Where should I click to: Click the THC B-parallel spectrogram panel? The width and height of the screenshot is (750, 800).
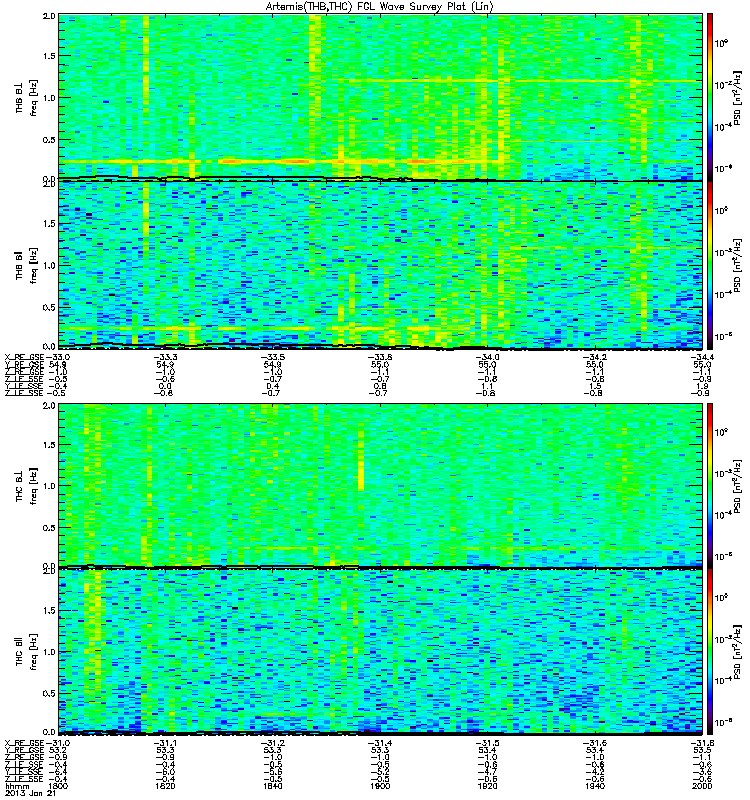point(380,652)
